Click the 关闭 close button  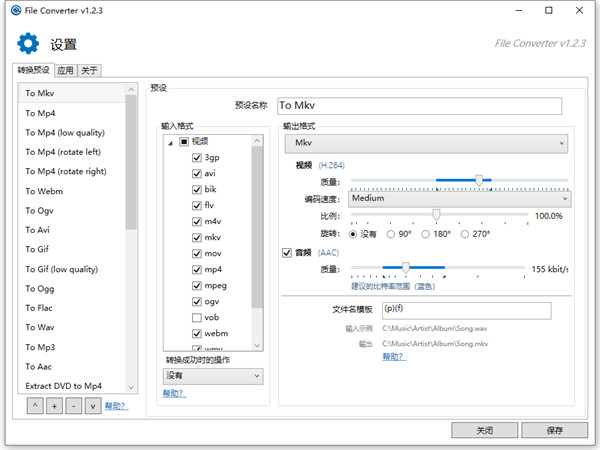(x=484, y=430)
